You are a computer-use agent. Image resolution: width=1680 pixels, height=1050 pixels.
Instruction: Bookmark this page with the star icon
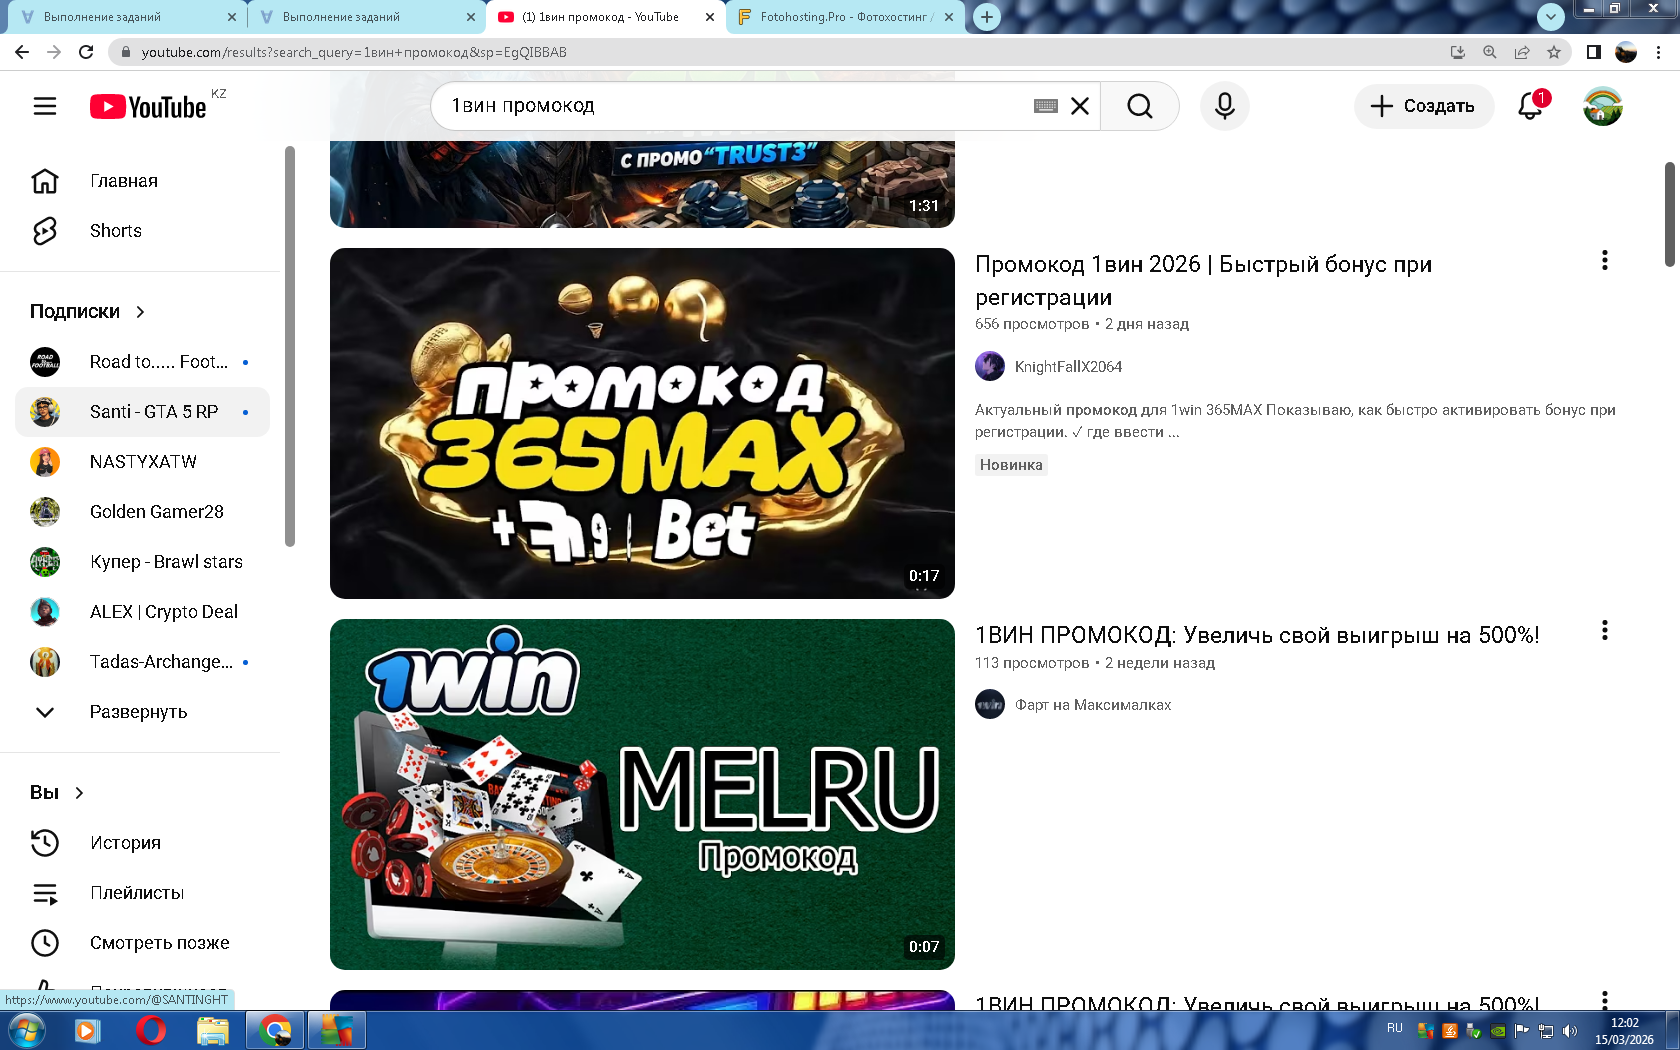pyautogui.click(x=1554, y=52)
